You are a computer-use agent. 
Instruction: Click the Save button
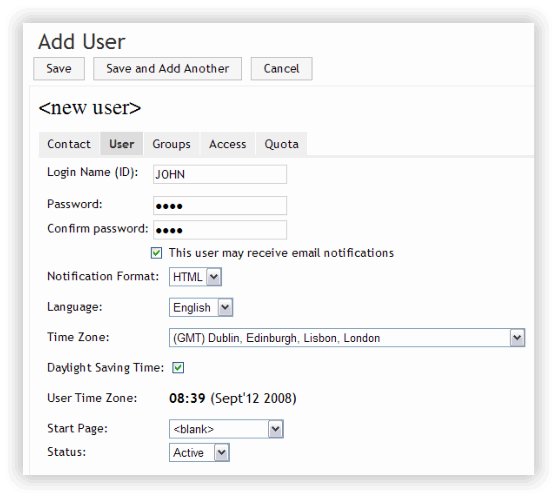point(59,69)
